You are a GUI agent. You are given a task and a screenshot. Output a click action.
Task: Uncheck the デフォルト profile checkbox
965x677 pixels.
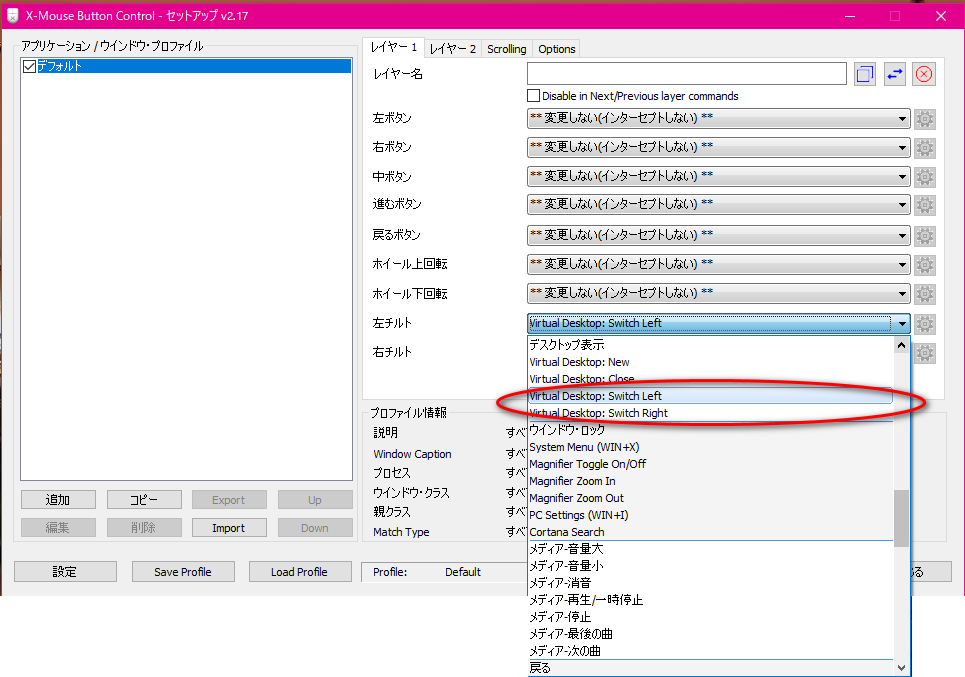tap(29, 67)
